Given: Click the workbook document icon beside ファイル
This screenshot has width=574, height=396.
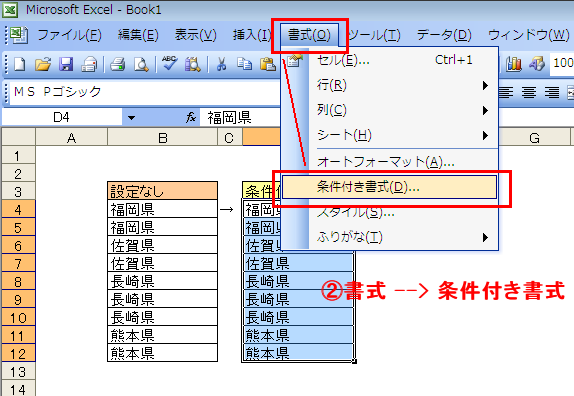Looking at the screenshot, I should pyautogui.click(x=19, y=35).
